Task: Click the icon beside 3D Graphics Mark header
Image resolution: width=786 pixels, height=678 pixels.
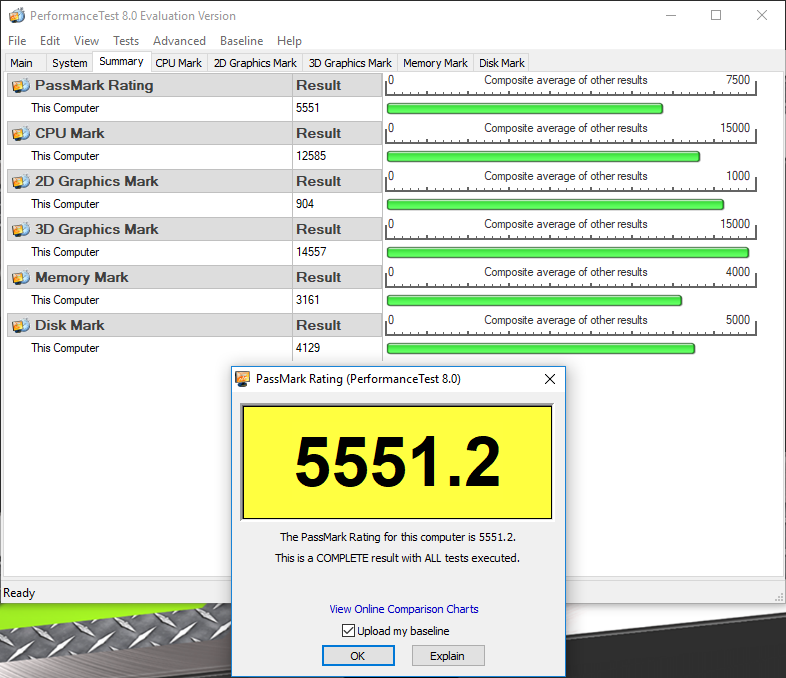Action: click(21, 230)
